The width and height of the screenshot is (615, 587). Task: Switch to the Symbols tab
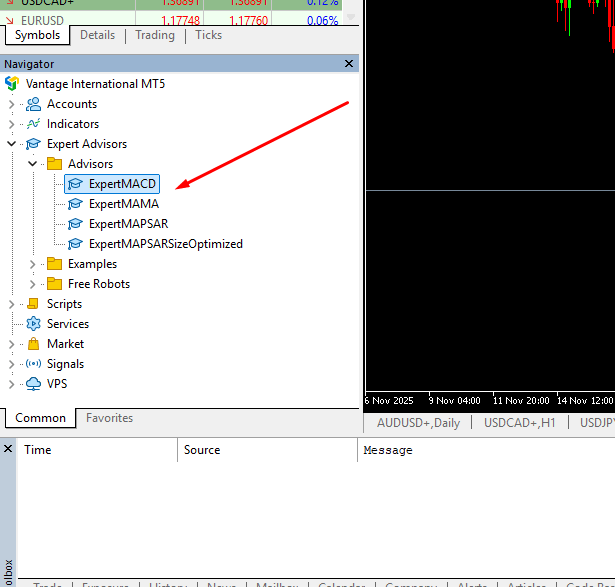coord(38,35)
